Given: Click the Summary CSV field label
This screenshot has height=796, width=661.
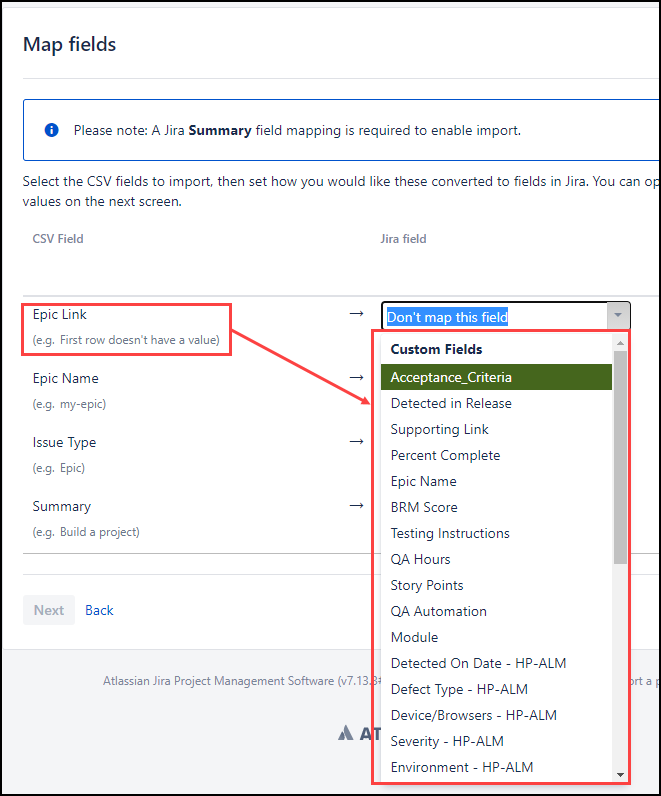Looking at the screenshot, I should (x=61, y=506).
